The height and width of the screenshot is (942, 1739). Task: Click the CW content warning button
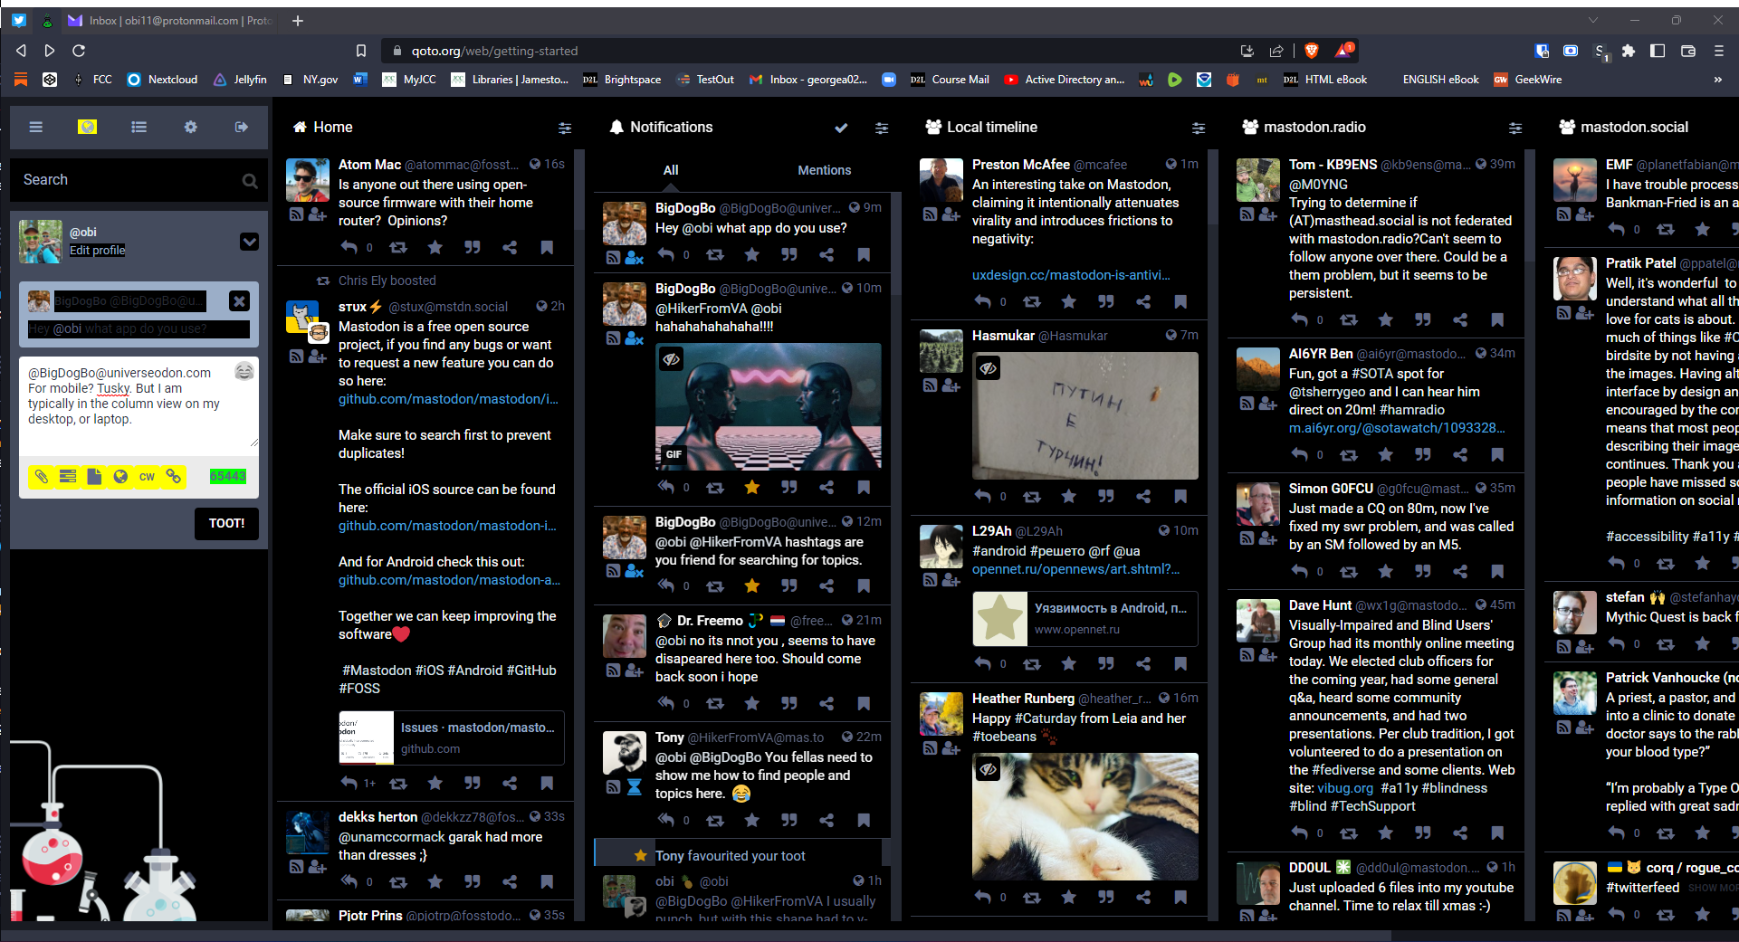pos(147,477)
